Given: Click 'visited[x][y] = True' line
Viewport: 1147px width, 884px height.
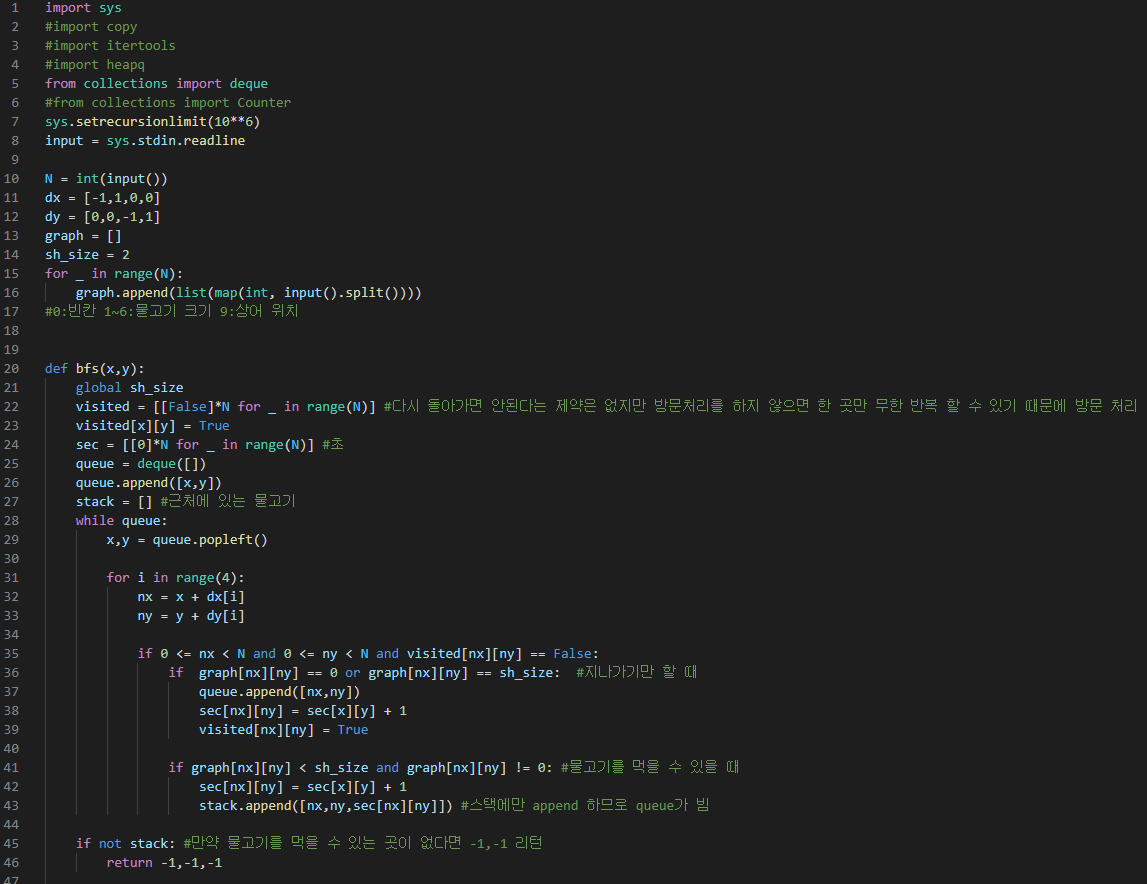Looking at the screenshot, I should [153, 426].
